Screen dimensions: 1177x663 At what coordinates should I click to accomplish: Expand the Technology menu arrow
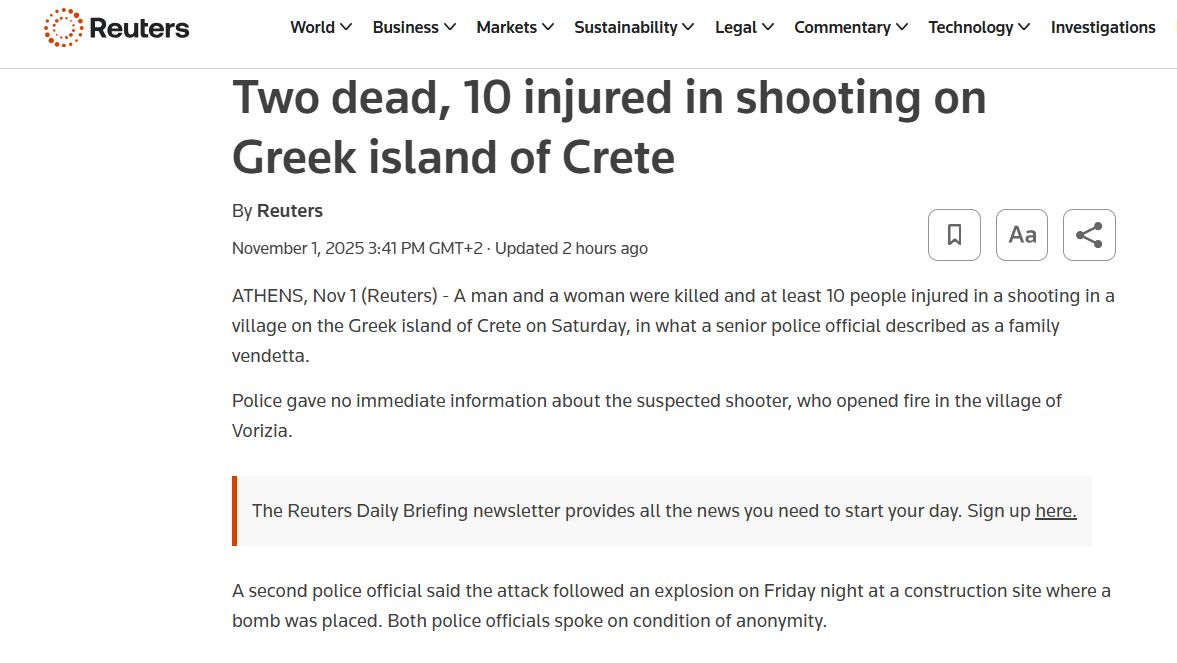[1024, 28]
